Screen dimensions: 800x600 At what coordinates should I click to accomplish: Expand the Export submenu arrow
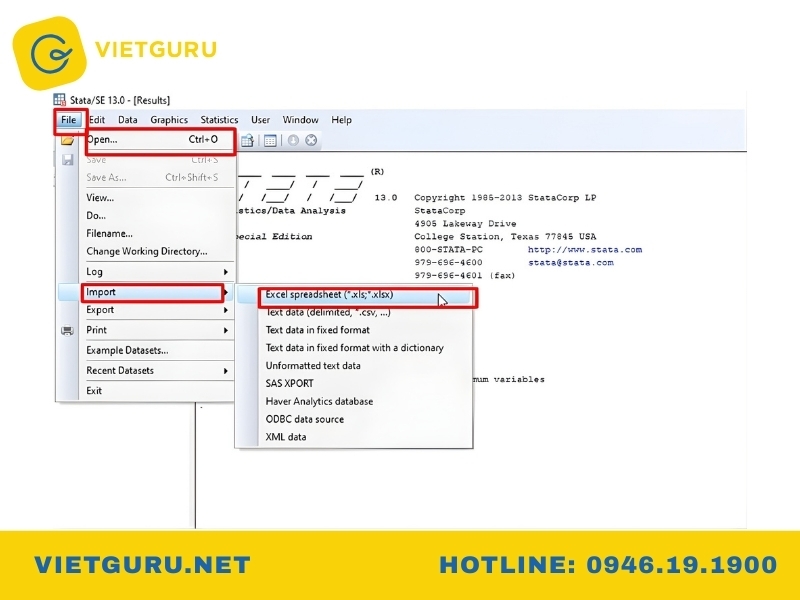point(226,310)
